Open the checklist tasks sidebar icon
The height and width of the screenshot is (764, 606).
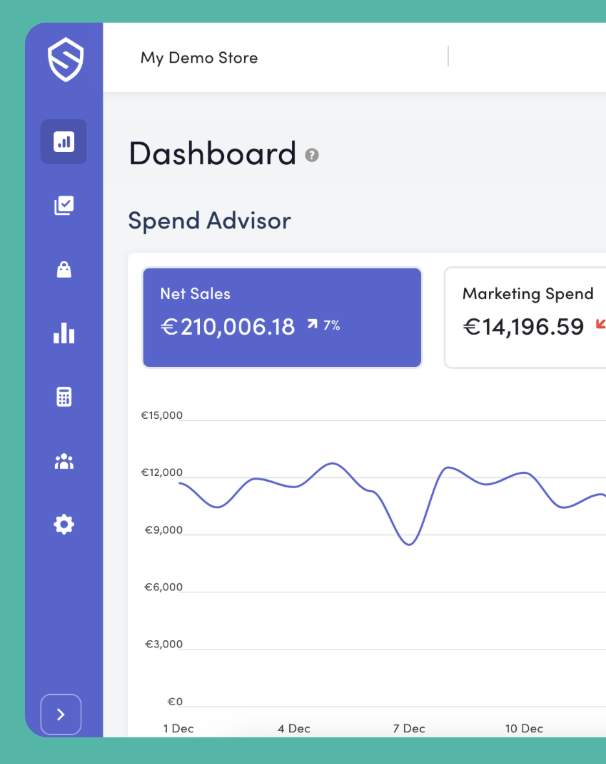point(64,205)
